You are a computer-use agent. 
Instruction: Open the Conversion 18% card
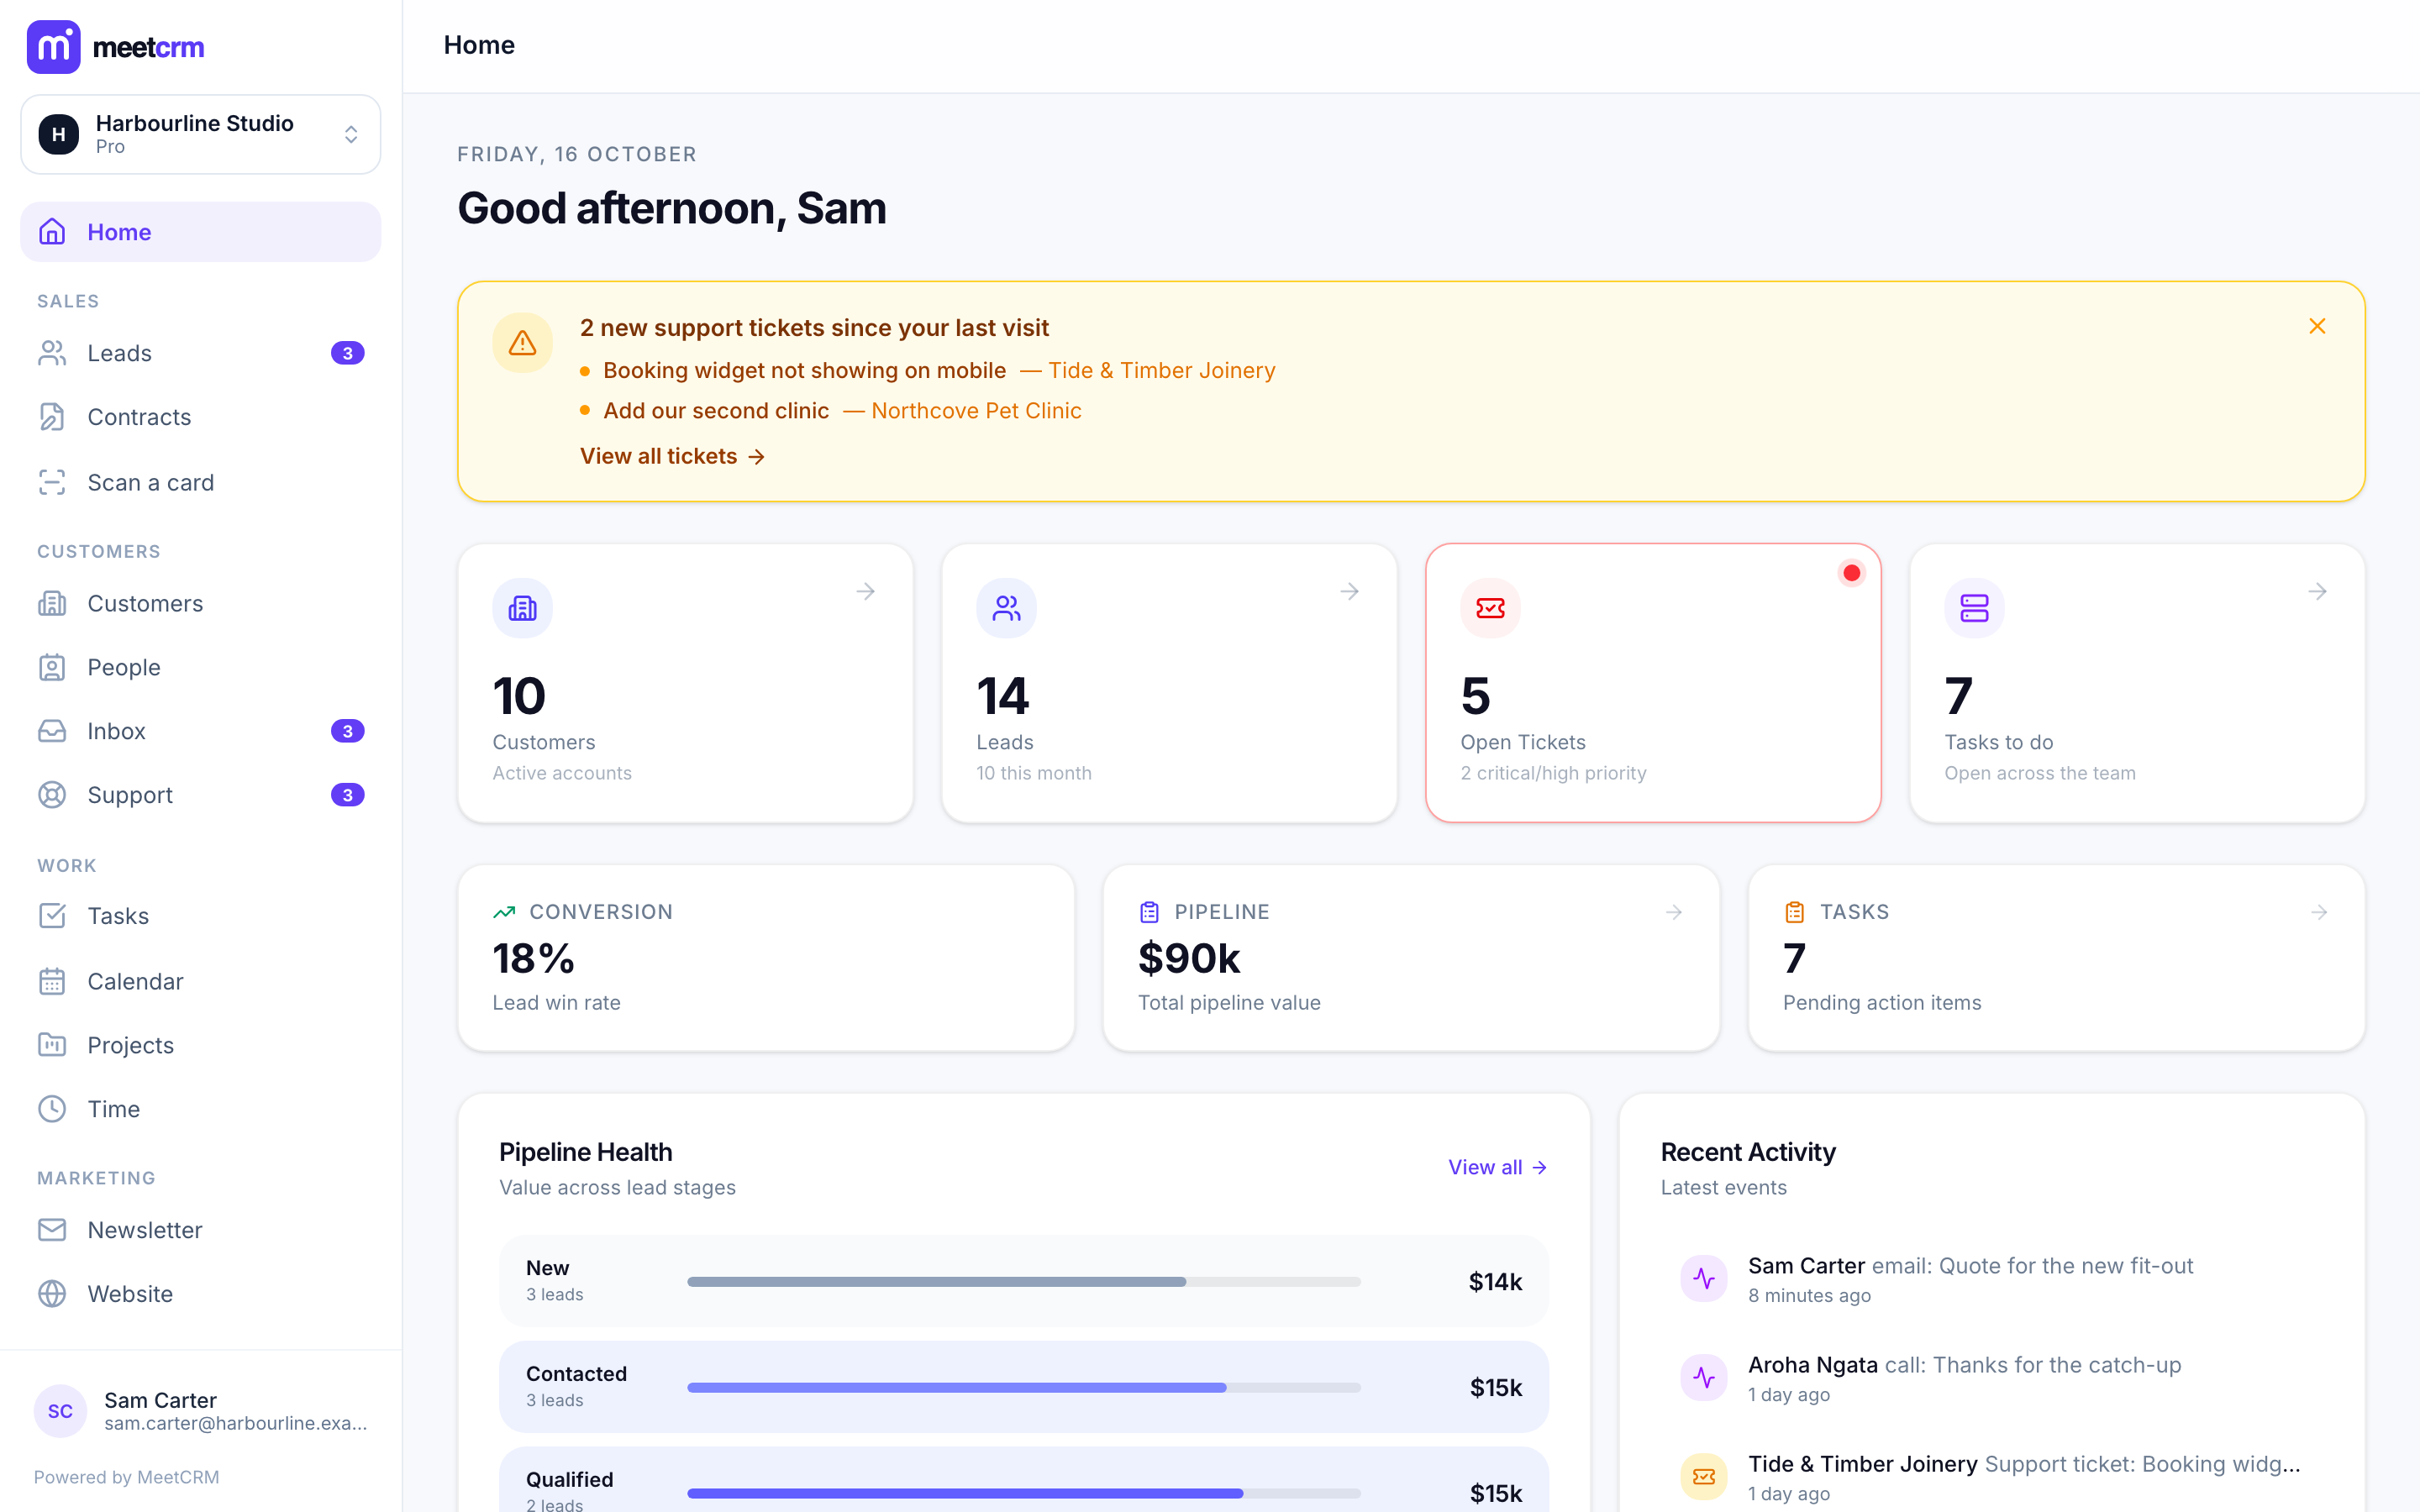766,958
